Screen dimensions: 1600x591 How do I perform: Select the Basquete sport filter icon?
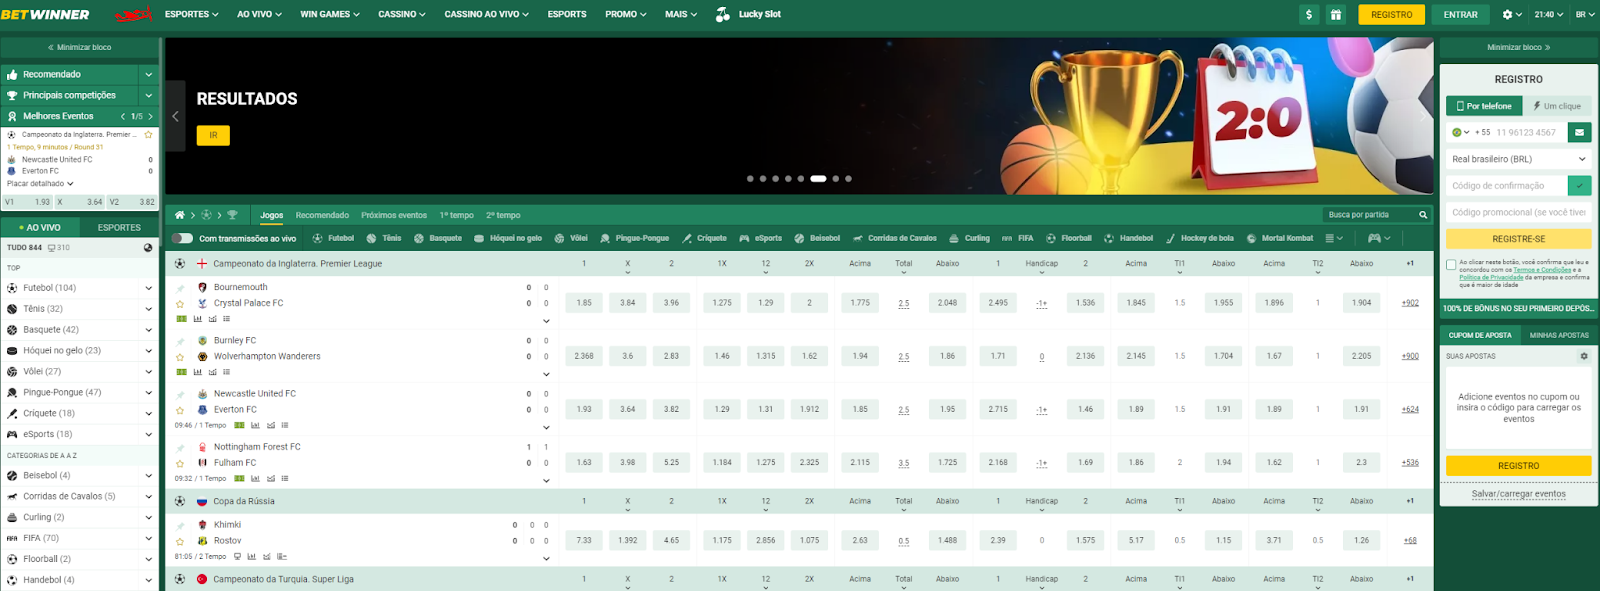click(419, 238)
